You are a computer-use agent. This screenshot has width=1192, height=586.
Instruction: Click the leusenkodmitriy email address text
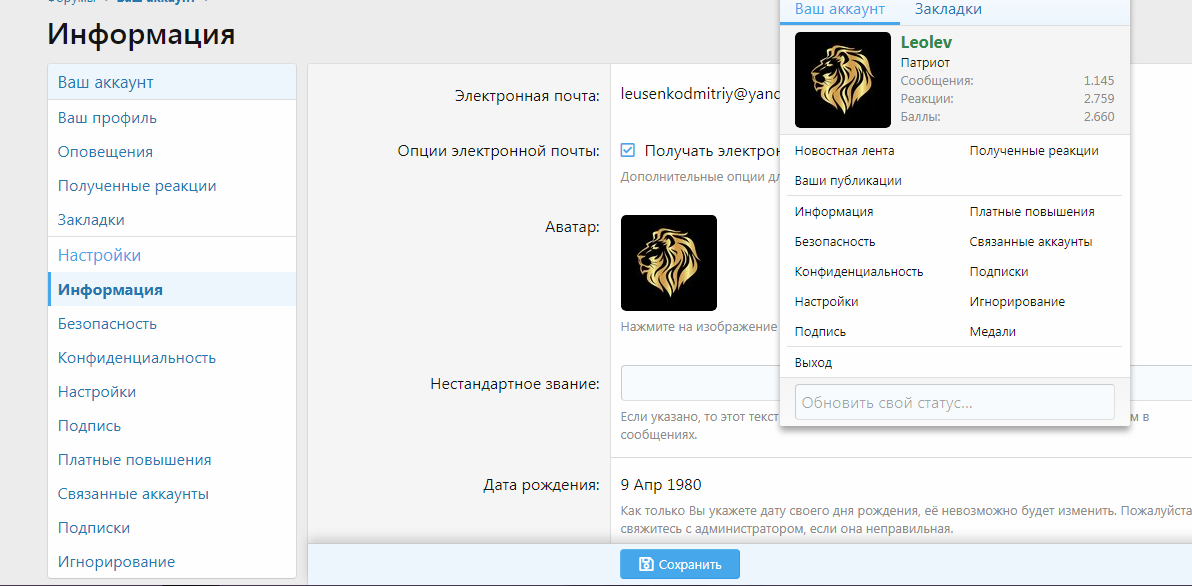tap(700, 94)
